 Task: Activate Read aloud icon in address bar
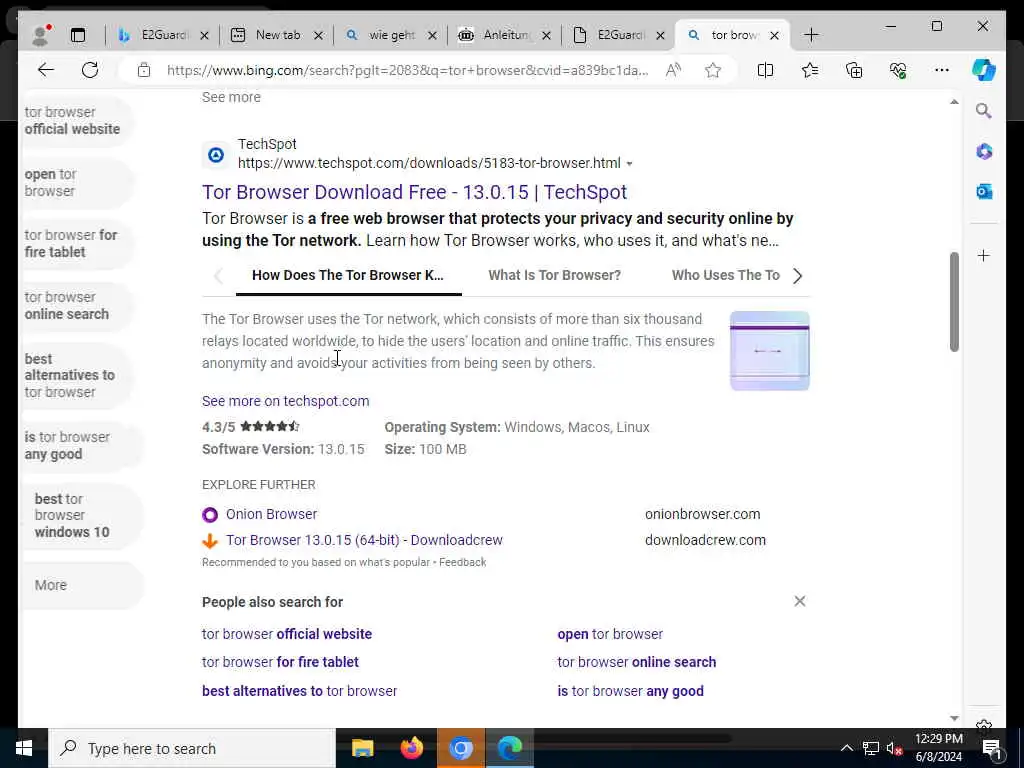tap(673, 70)
